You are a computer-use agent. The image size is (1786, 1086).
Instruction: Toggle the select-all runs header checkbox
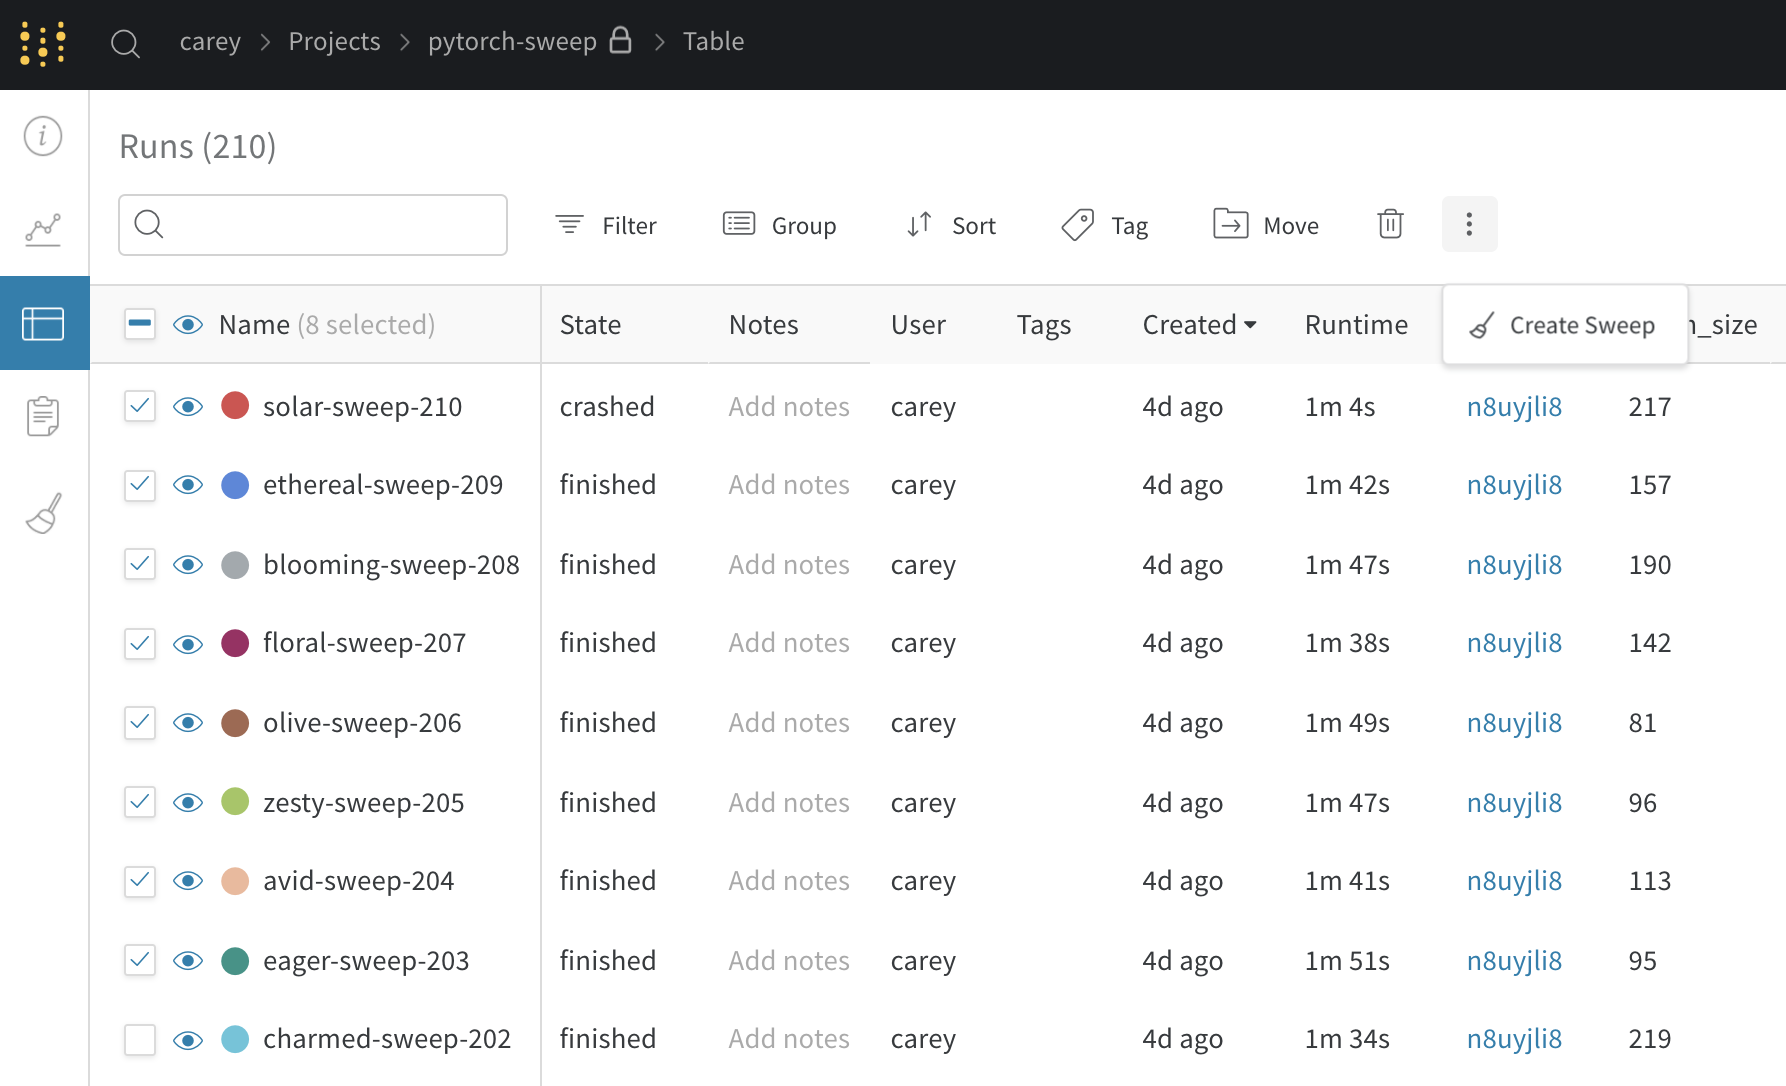pos(140,324)
